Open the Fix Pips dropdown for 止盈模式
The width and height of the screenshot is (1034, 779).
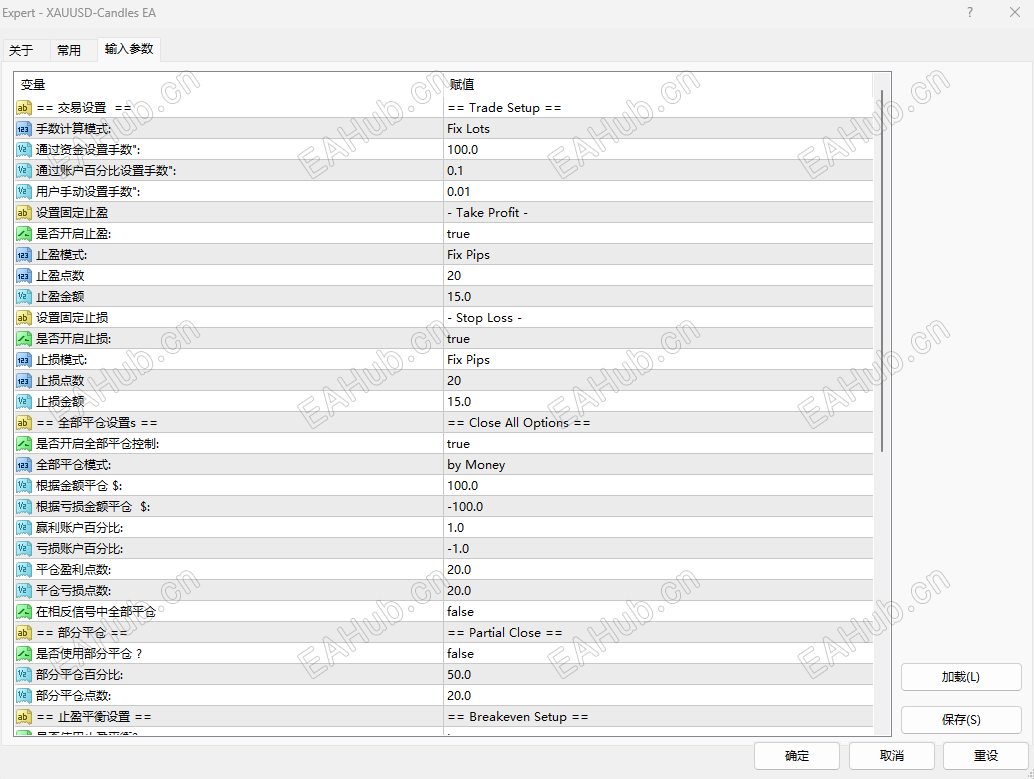[658, 255]
